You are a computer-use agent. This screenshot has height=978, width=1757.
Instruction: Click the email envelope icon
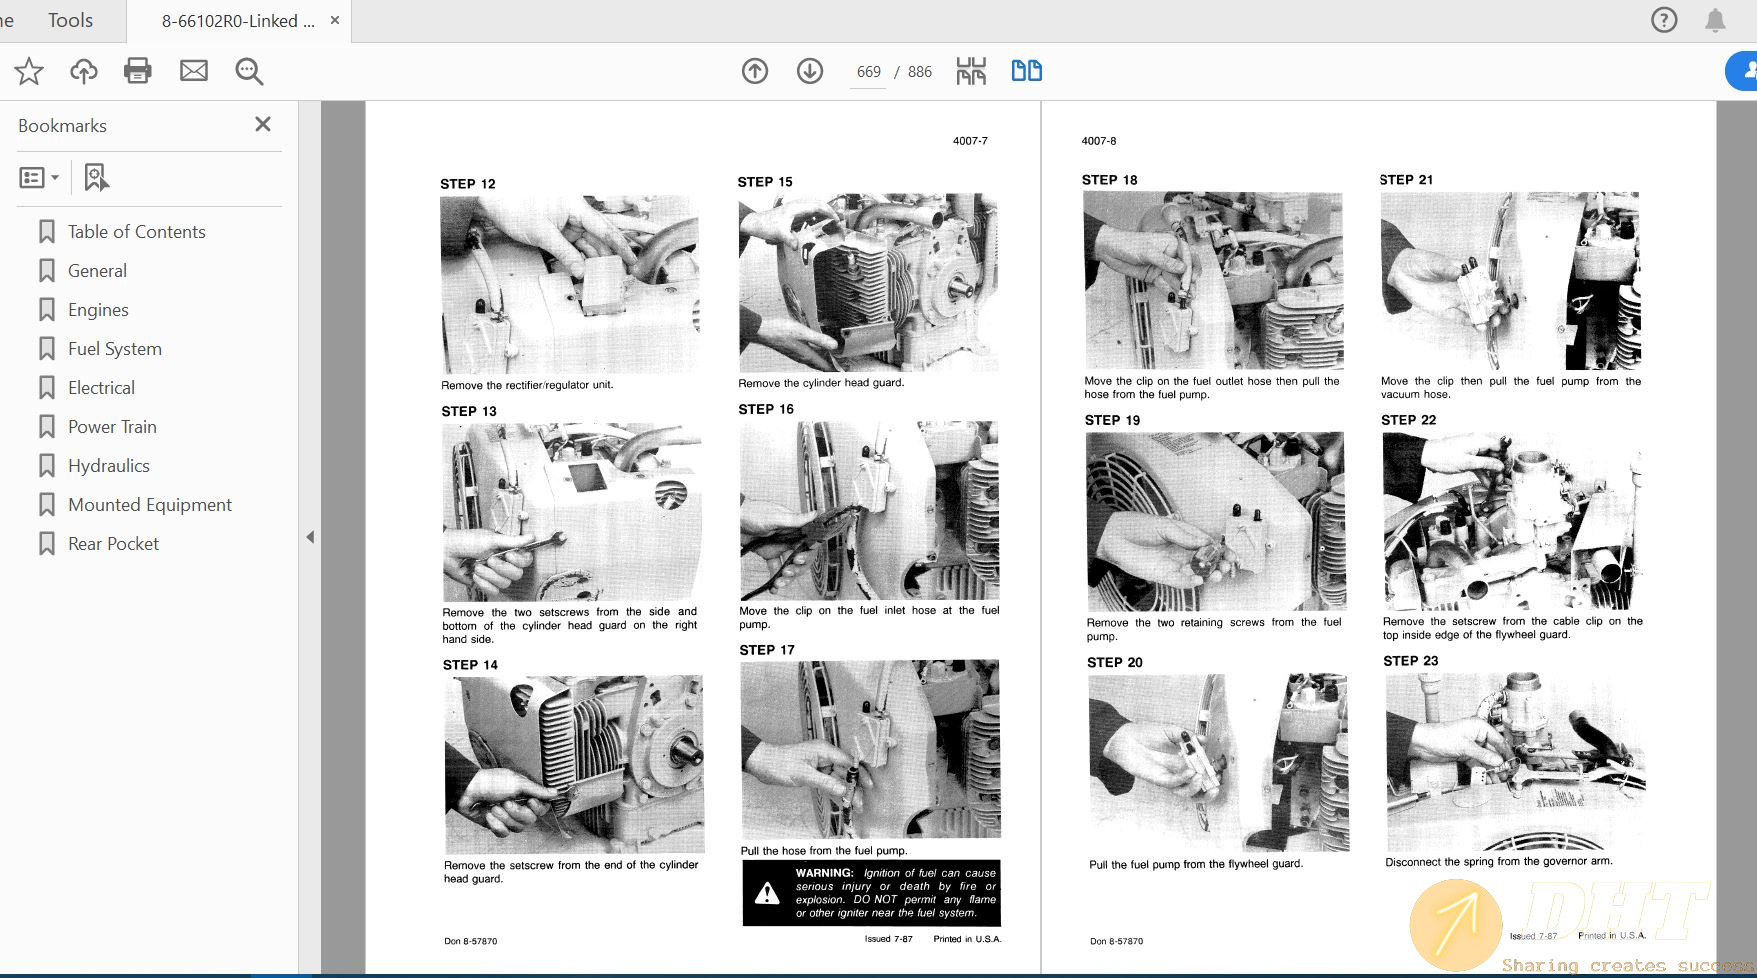click(x=194, y=71)
